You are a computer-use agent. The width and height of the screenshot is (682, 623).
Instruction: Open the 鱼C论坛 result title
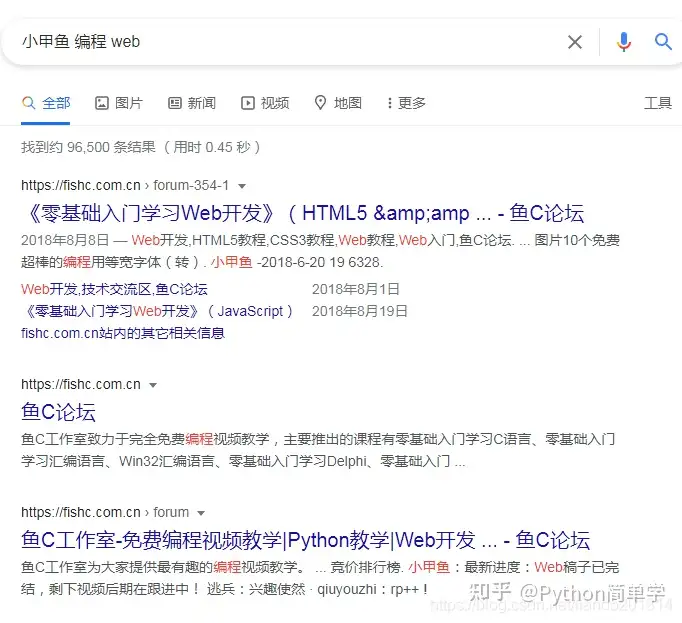[x=58, y=412]
